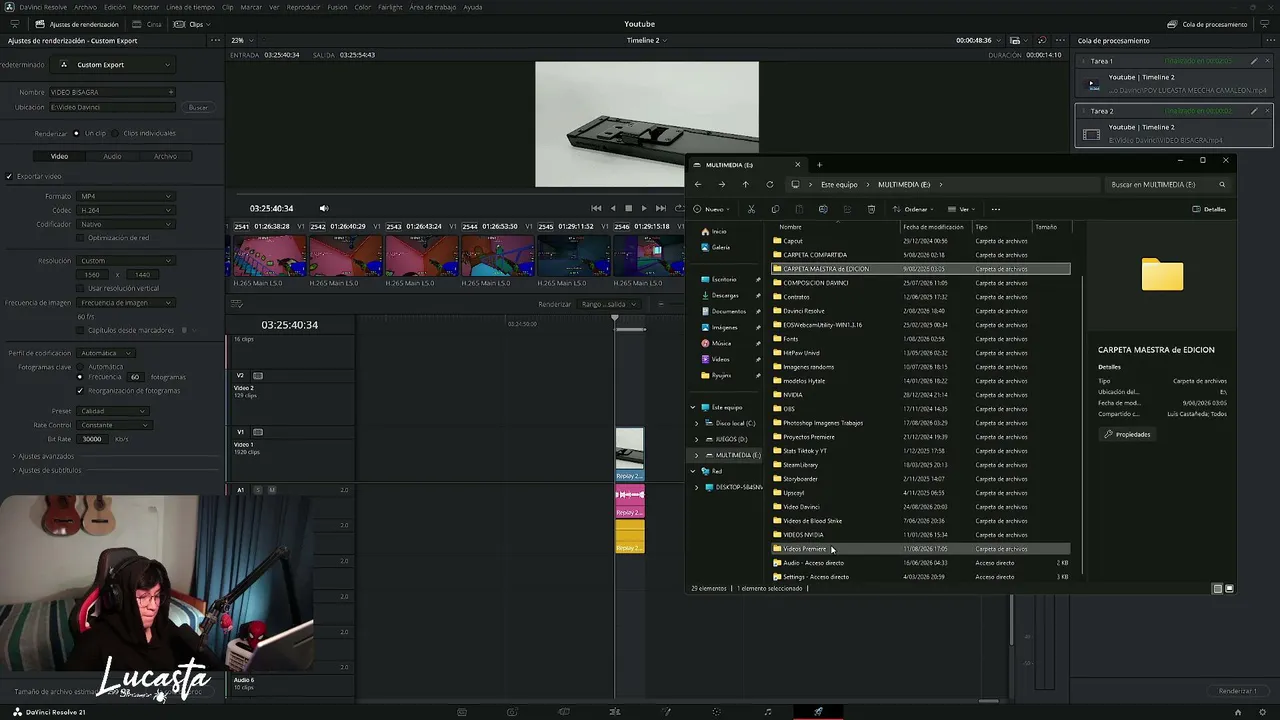The height and width of the screenshot is (720, 1280).
Task: Click the V1 track clip icon
Action: click(258, 432)
